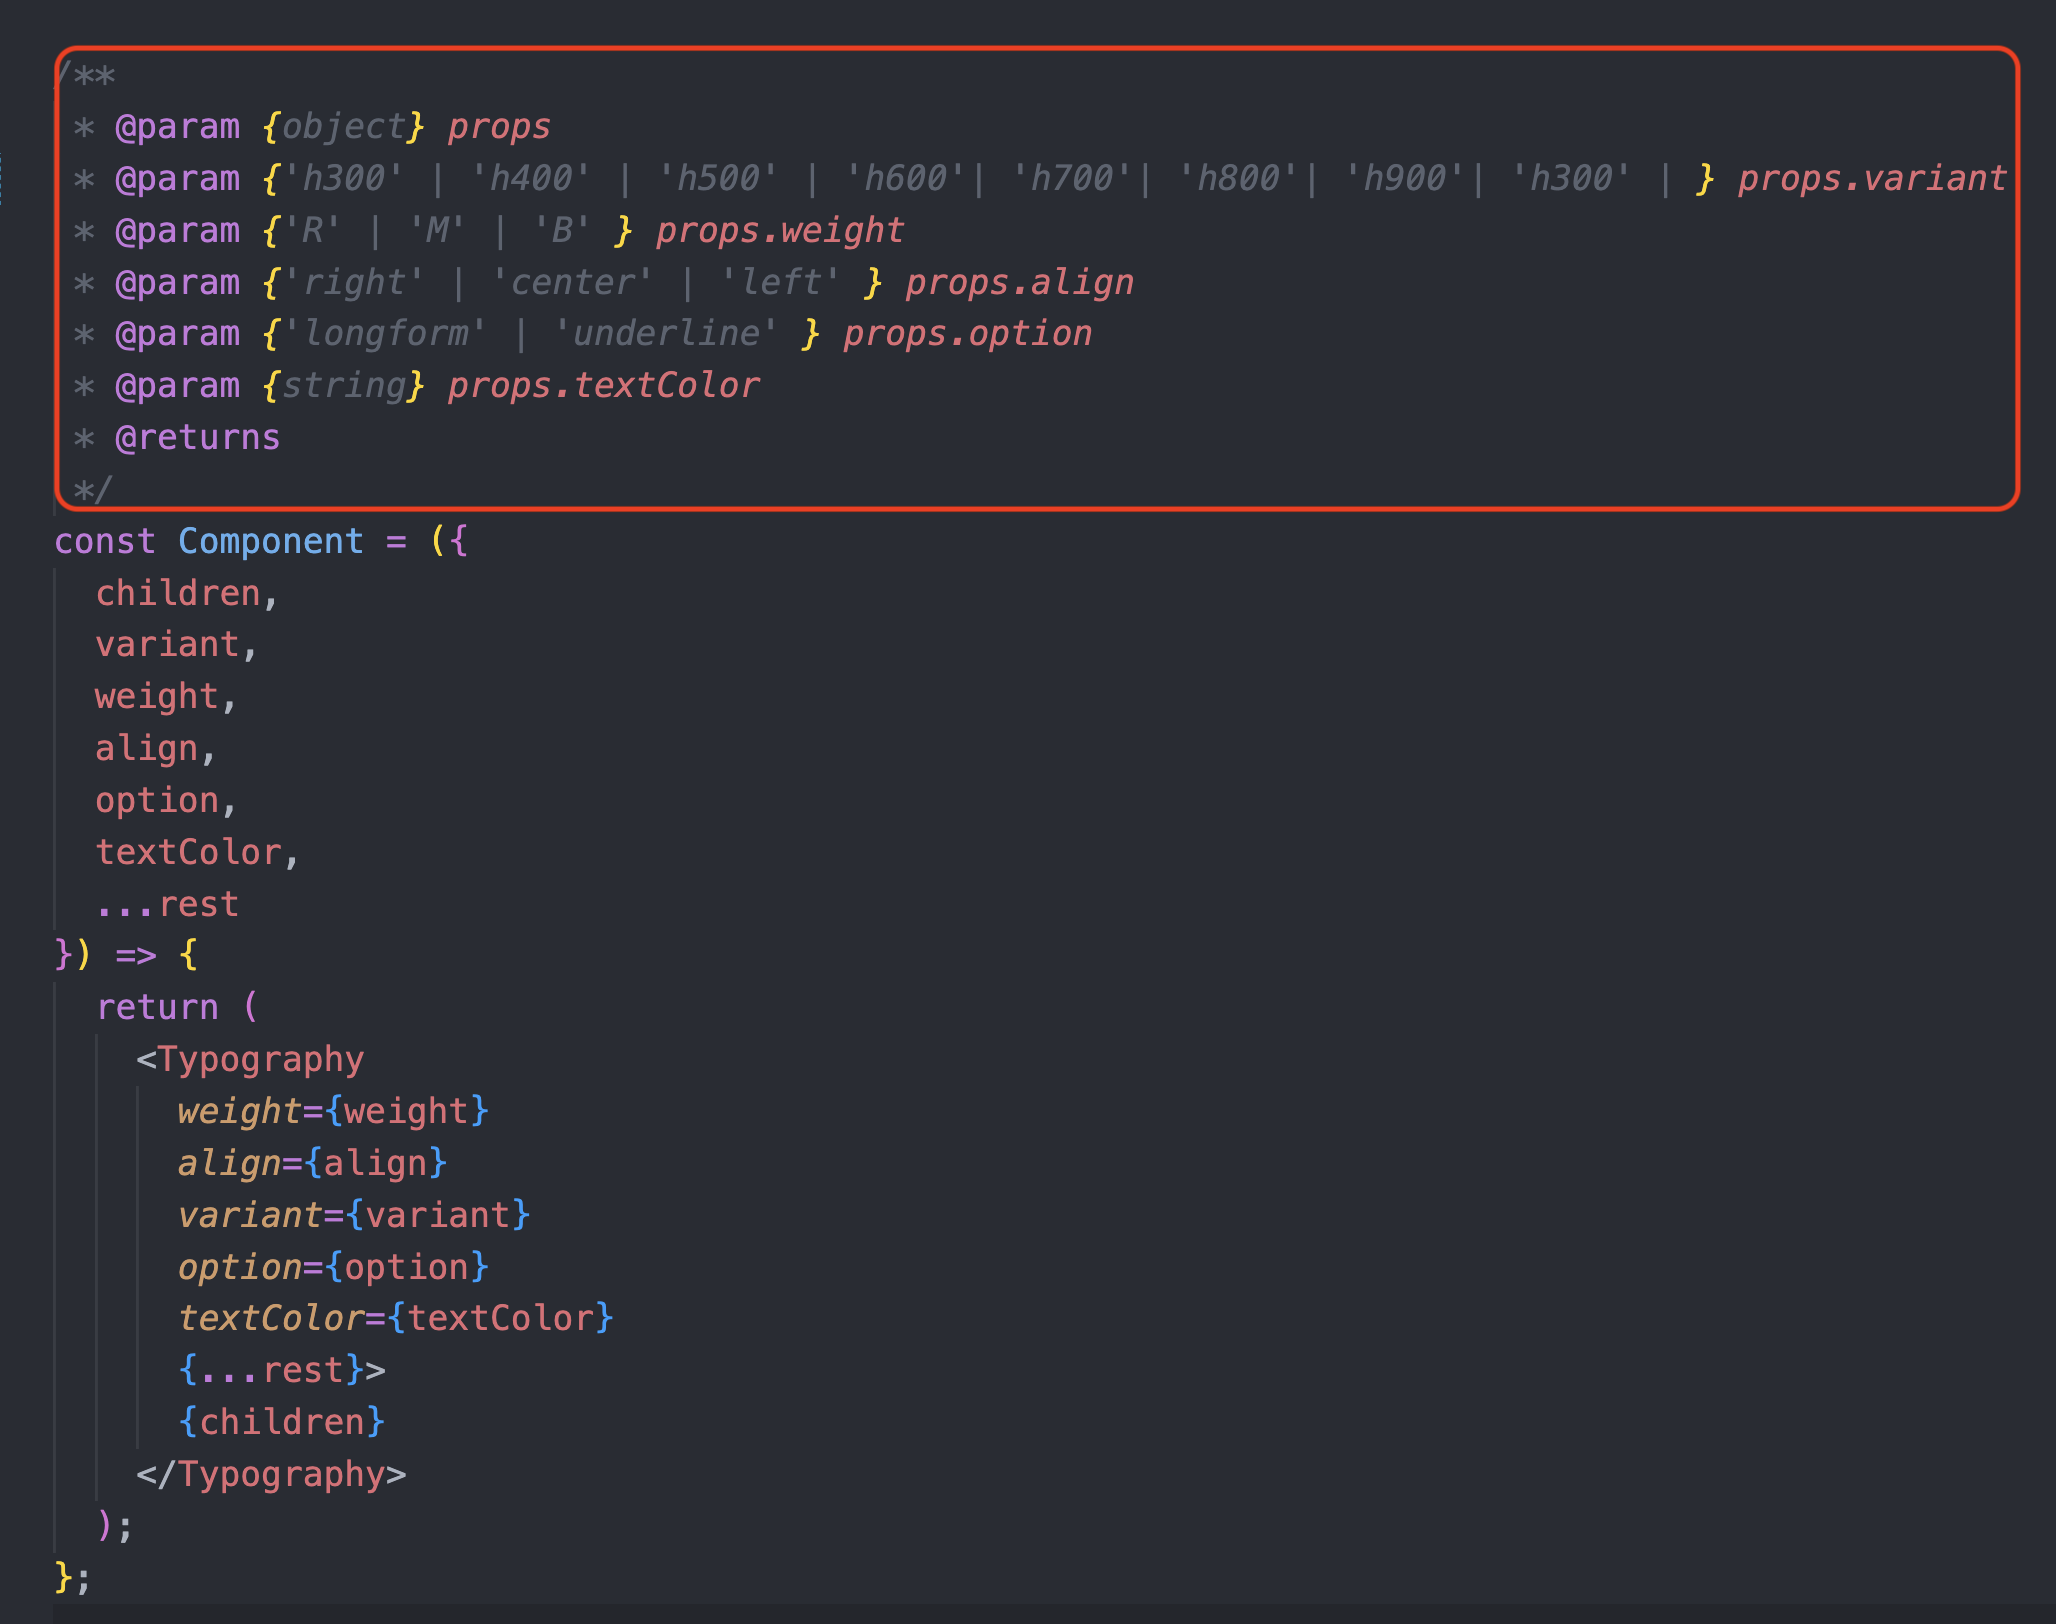Click props.option in the JSDoc comment
The image size is (2056, 1624).
pos(966,333)
